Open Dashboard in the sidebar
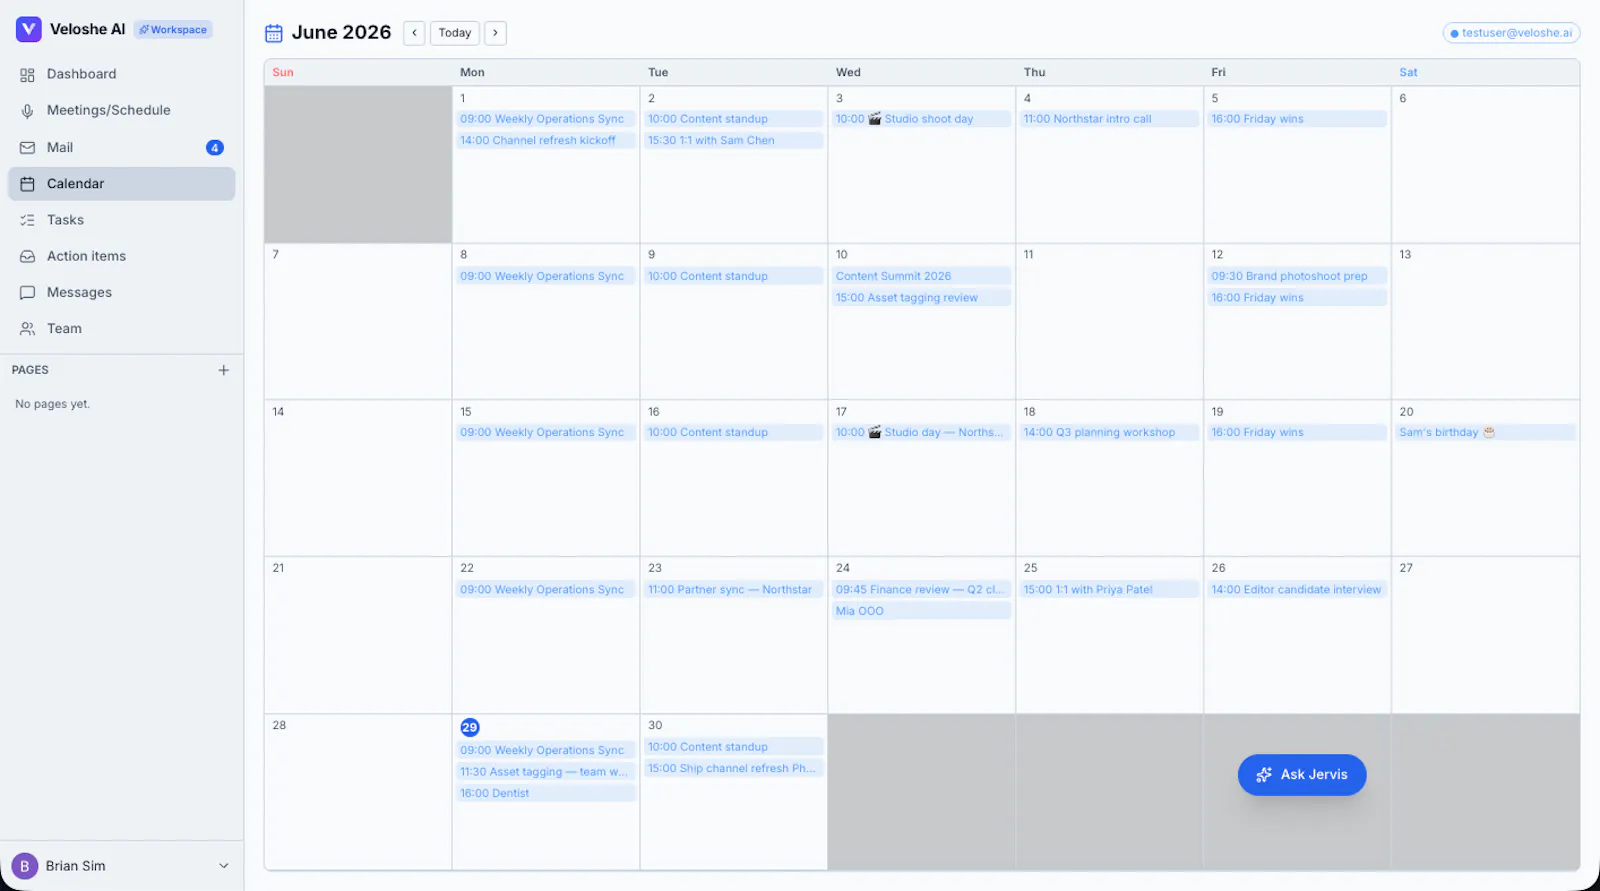 [x=122, y=74]
